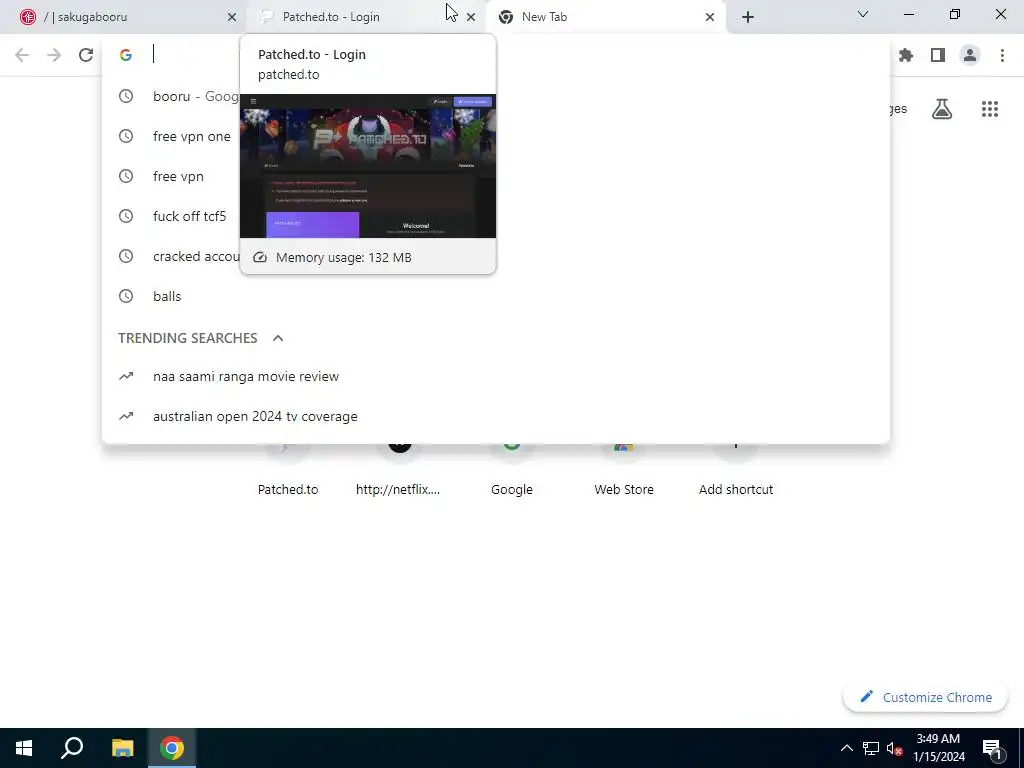Toggle the Chrome side panel
Screen dimensions: 1024x768
pyautogui.click(x=938, y=55)
